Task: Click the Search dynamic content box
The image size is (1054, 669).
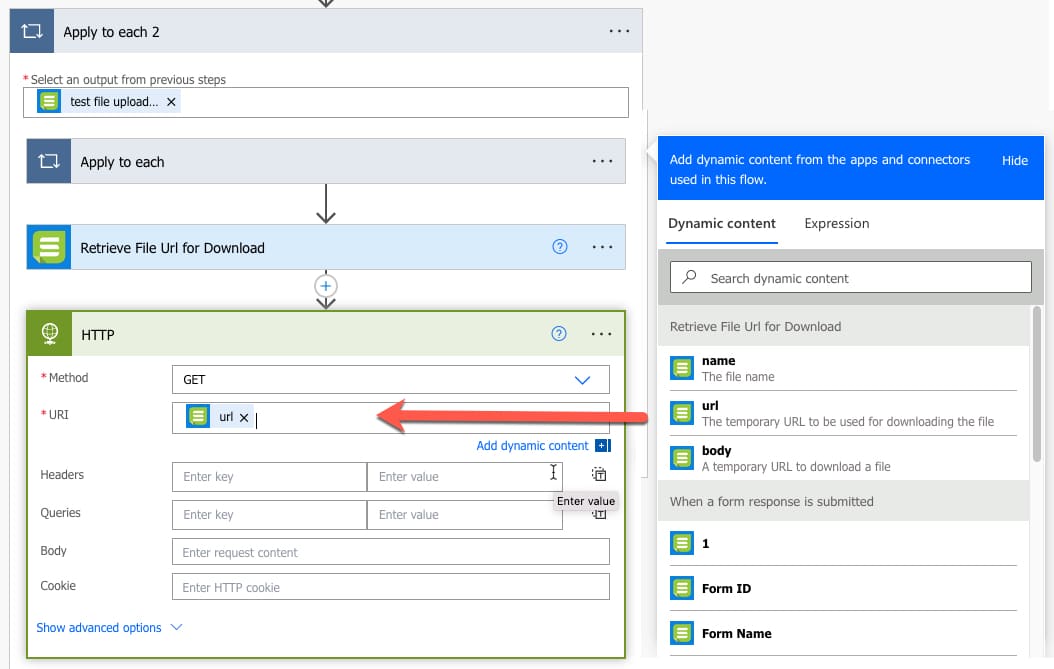Action: click(x=850, y=278)
